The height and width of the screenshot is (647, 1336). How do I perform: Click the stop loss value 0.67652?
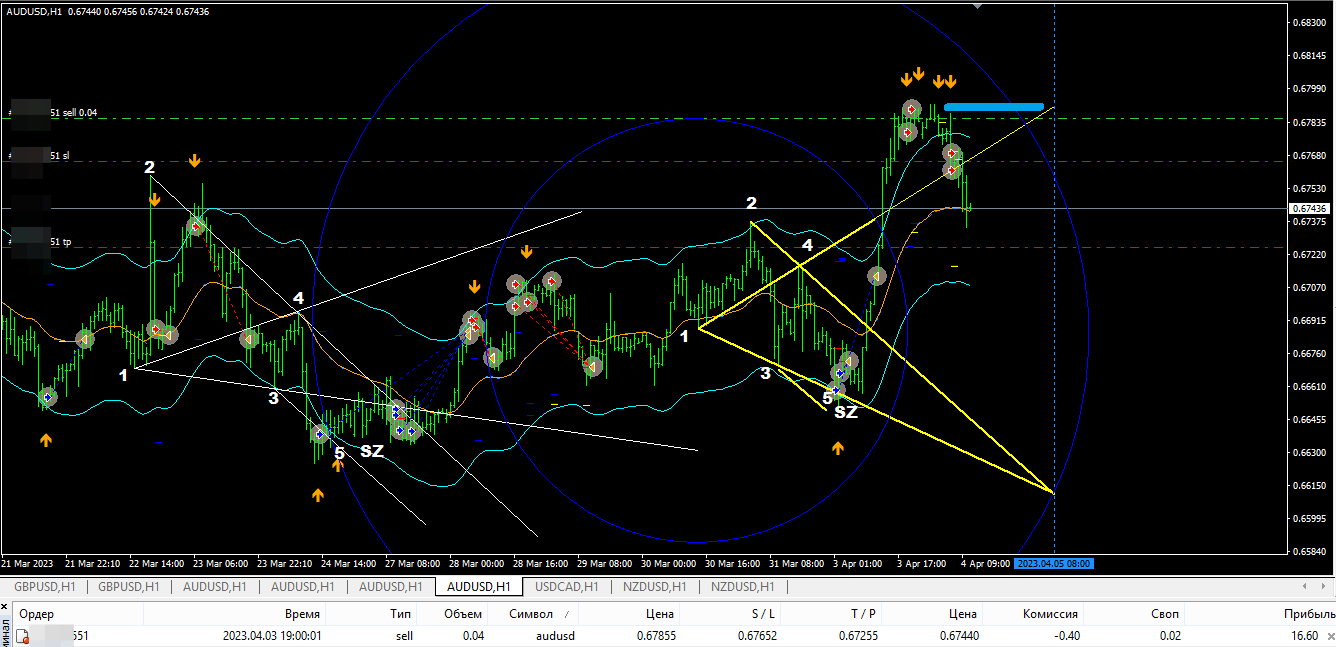tap(757, 636)
